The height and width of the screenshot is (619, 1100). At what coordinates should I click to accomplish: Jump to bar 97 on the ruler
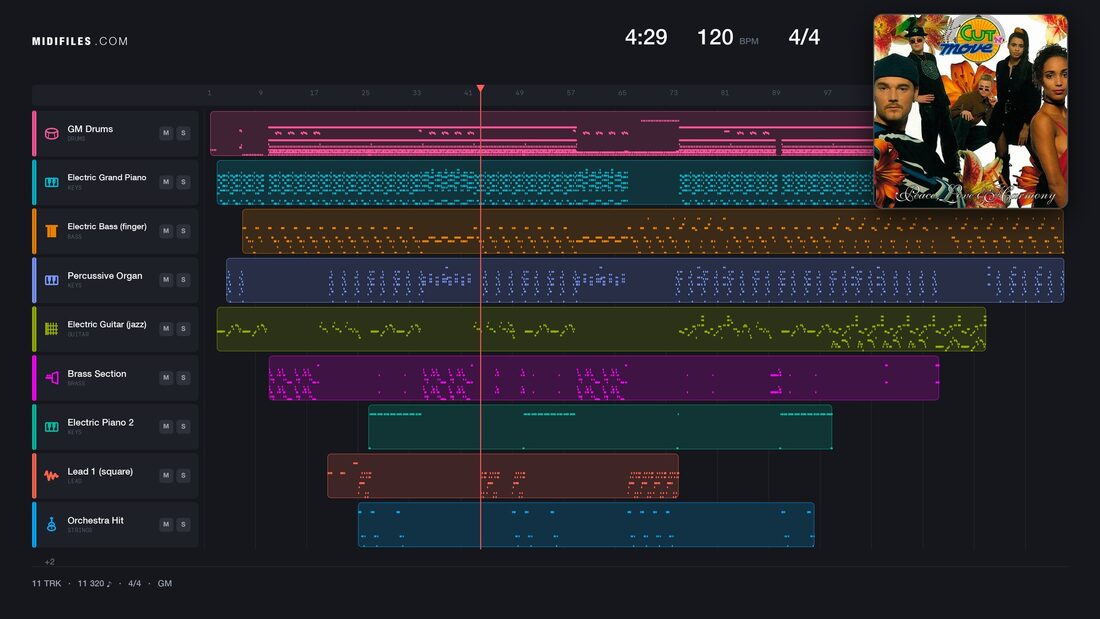[827, 93]
